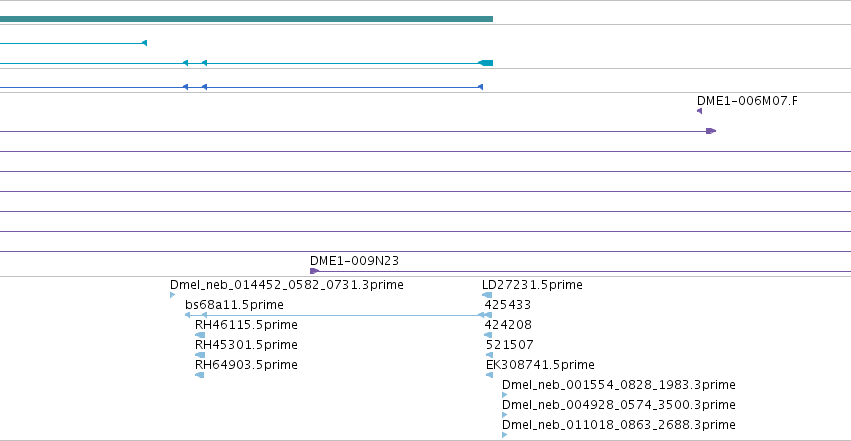Screen dimensions: 851x441
Task: Select the purple arrow glyph below DME1-009N23
Action: pyautogui.click(x=314, y=271)
